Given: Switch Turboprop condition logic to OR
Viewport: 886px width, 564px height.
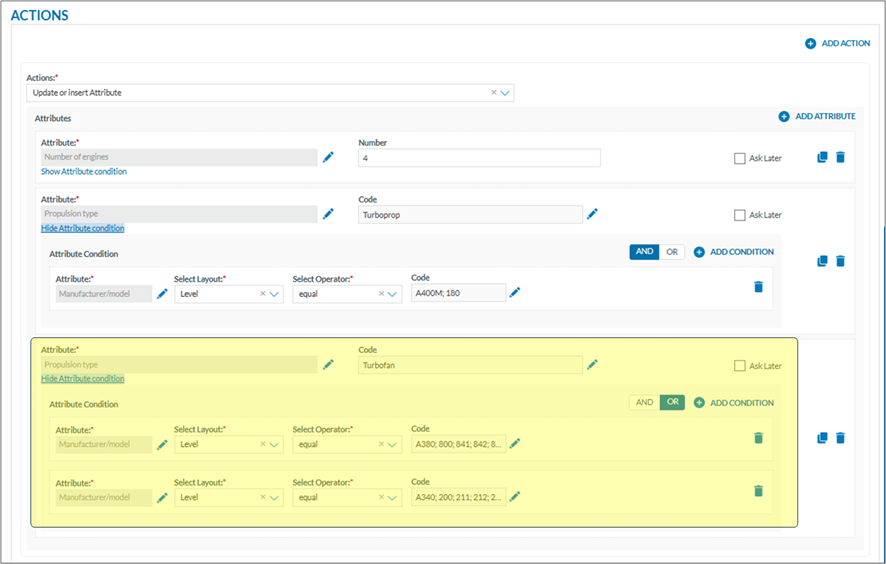Looking at the screenshot, I should [672, 252].
